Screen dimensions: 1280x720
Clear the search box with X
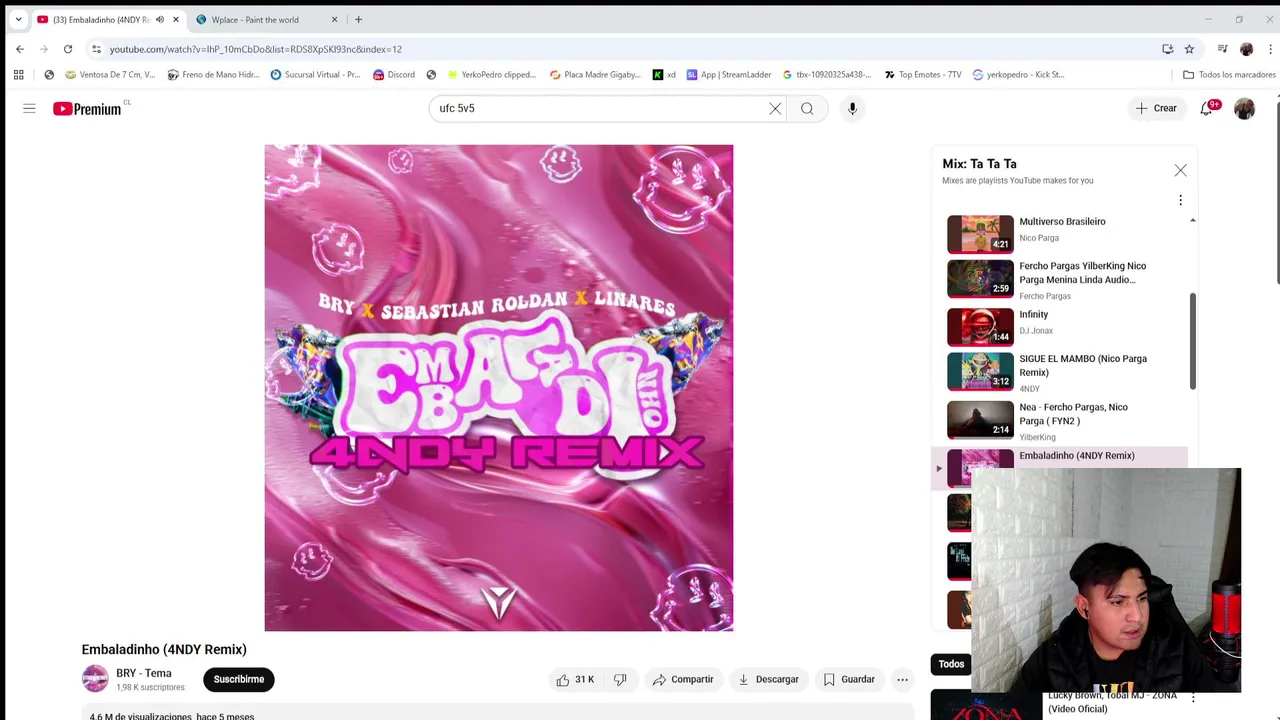point(775,108)
